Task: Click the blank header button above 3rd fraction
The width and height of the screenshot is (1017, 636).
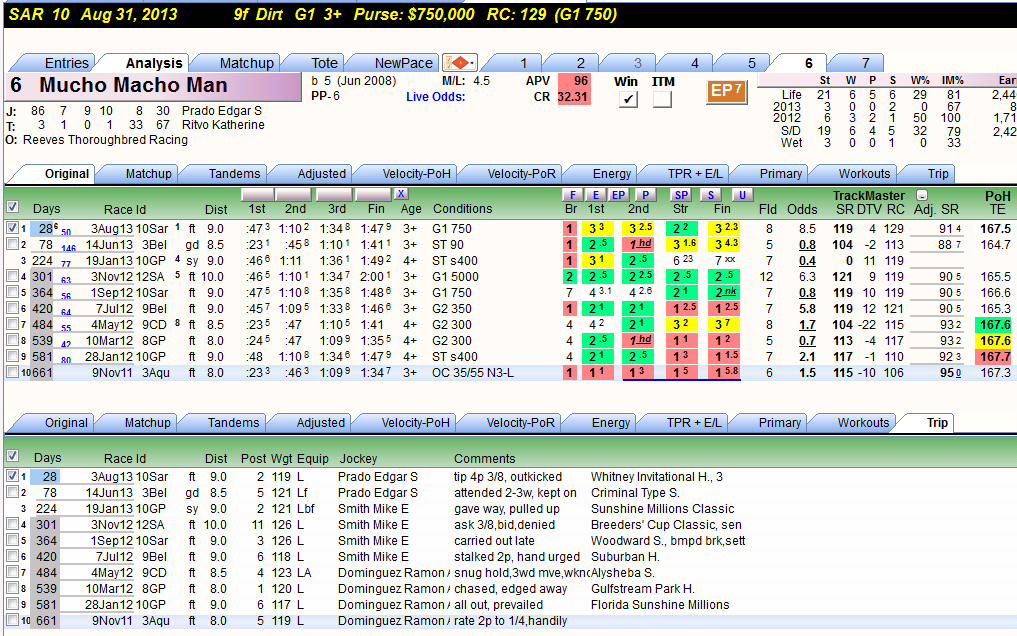Action: click(334, 194)
